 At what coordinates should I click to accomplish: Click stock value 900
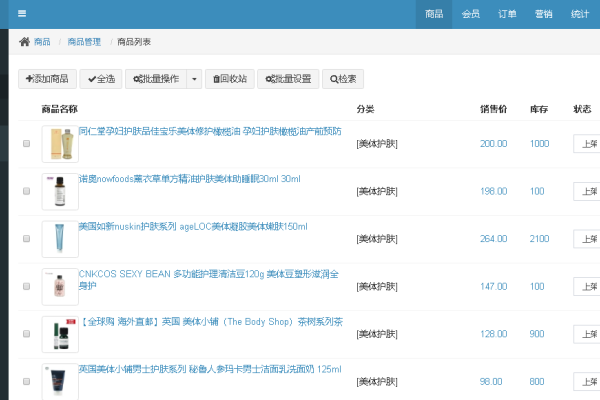[x=537, y=334]
